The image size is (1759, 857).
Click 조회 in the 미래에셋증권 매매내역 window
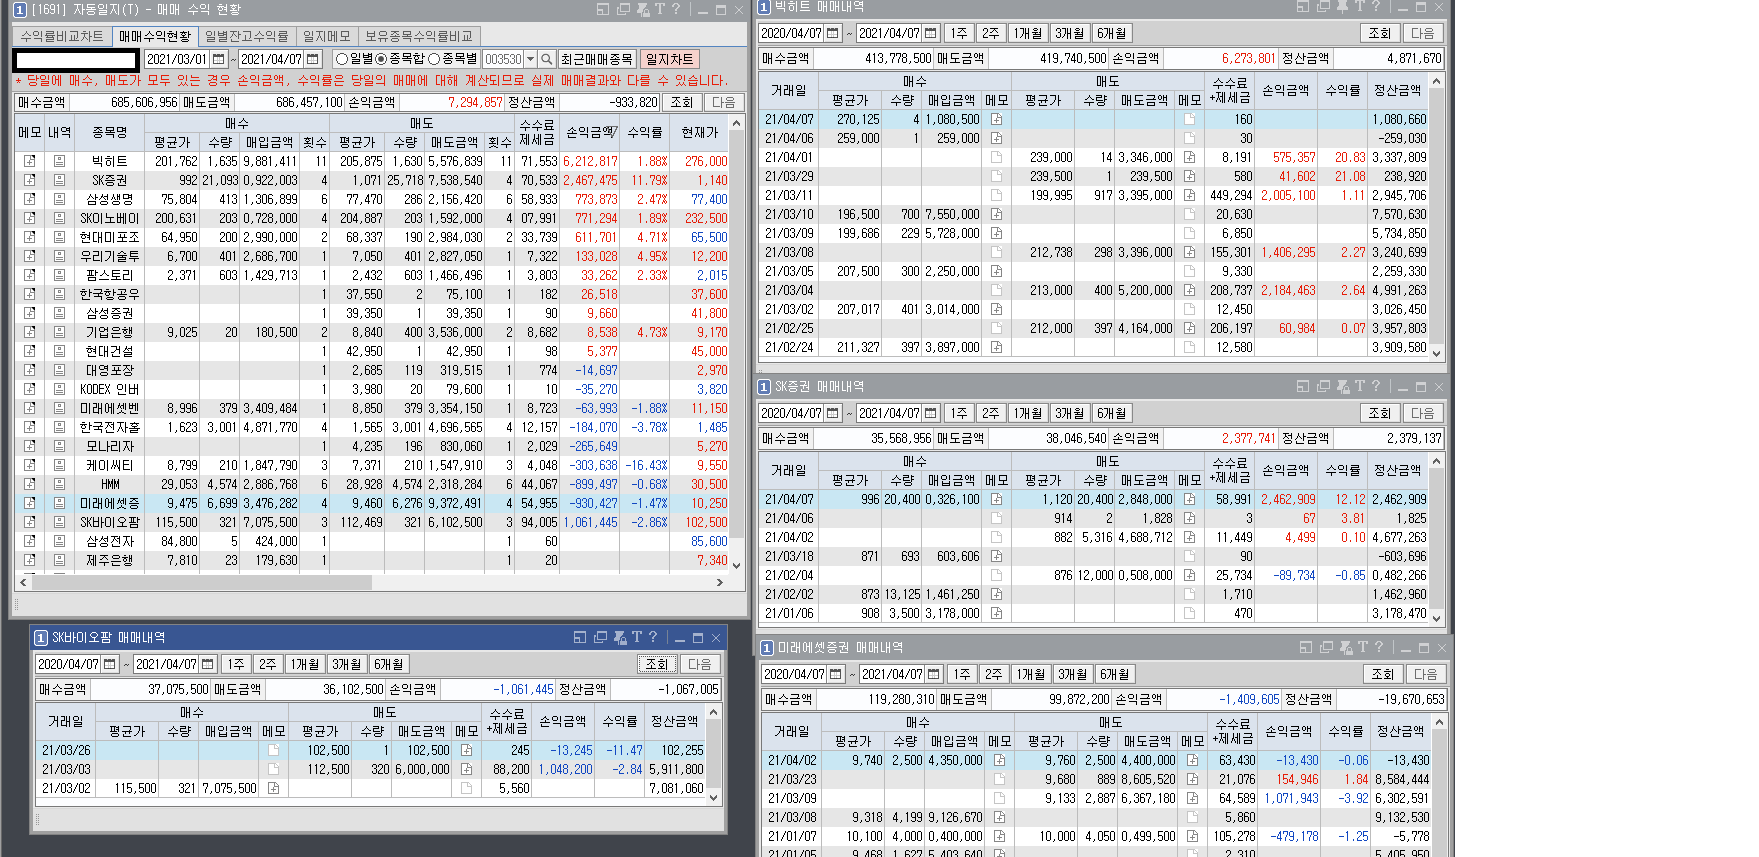click(x=1383, y=674)
